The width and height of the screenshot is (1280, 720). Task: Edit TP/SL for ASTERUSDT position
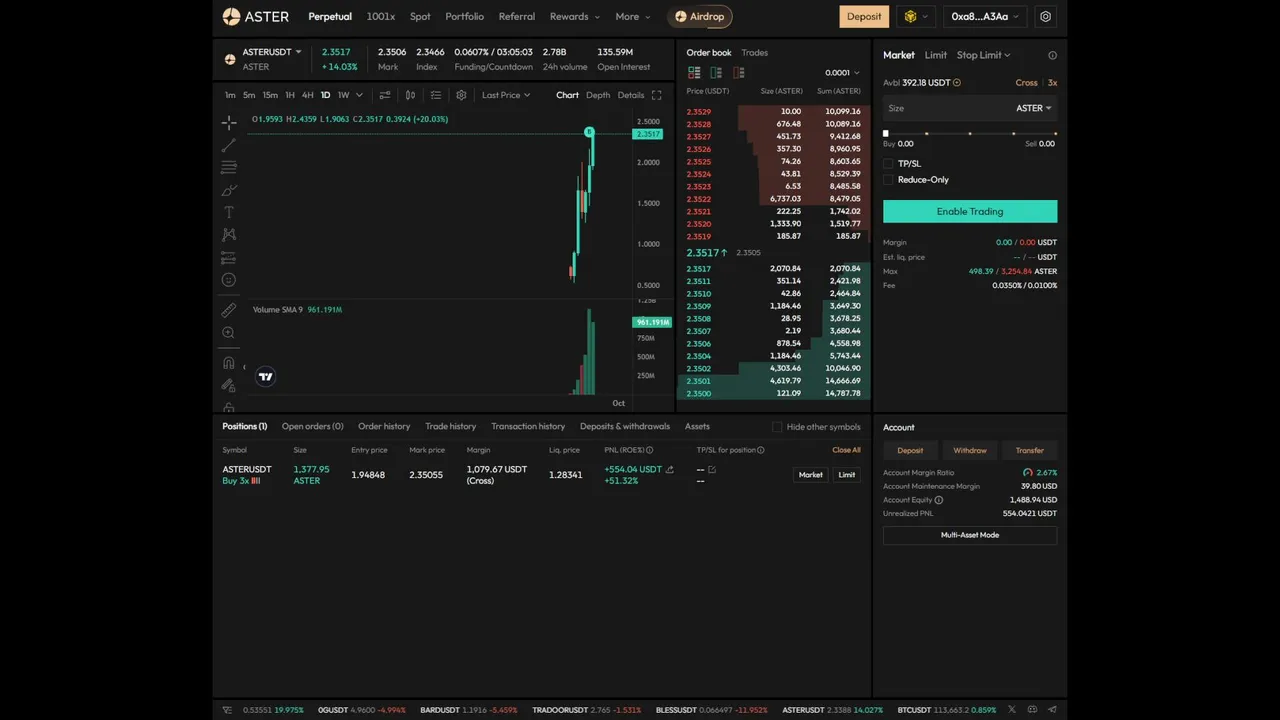712,469
